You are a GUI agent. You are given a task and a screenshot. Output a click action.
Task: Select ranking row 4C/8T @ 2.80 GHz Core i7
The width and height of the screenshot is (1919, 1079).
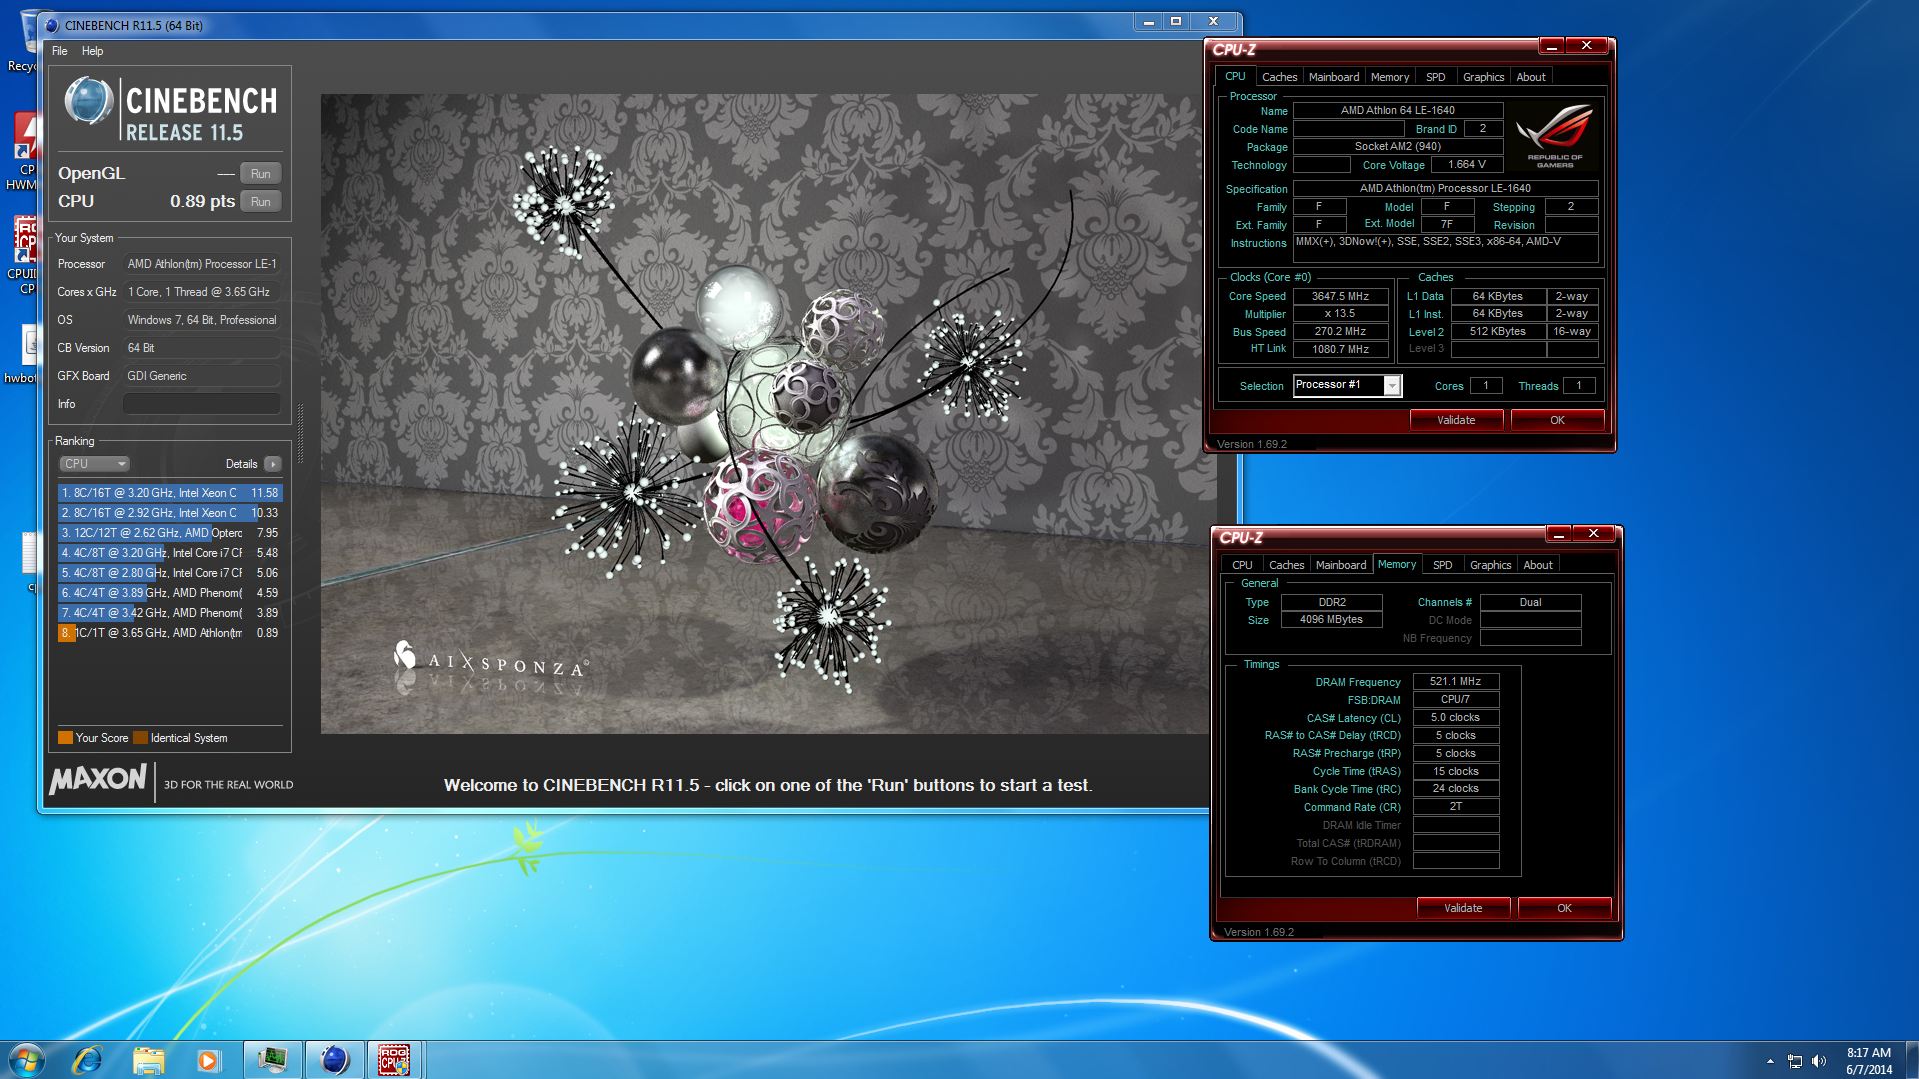click(x=170, y=573)
